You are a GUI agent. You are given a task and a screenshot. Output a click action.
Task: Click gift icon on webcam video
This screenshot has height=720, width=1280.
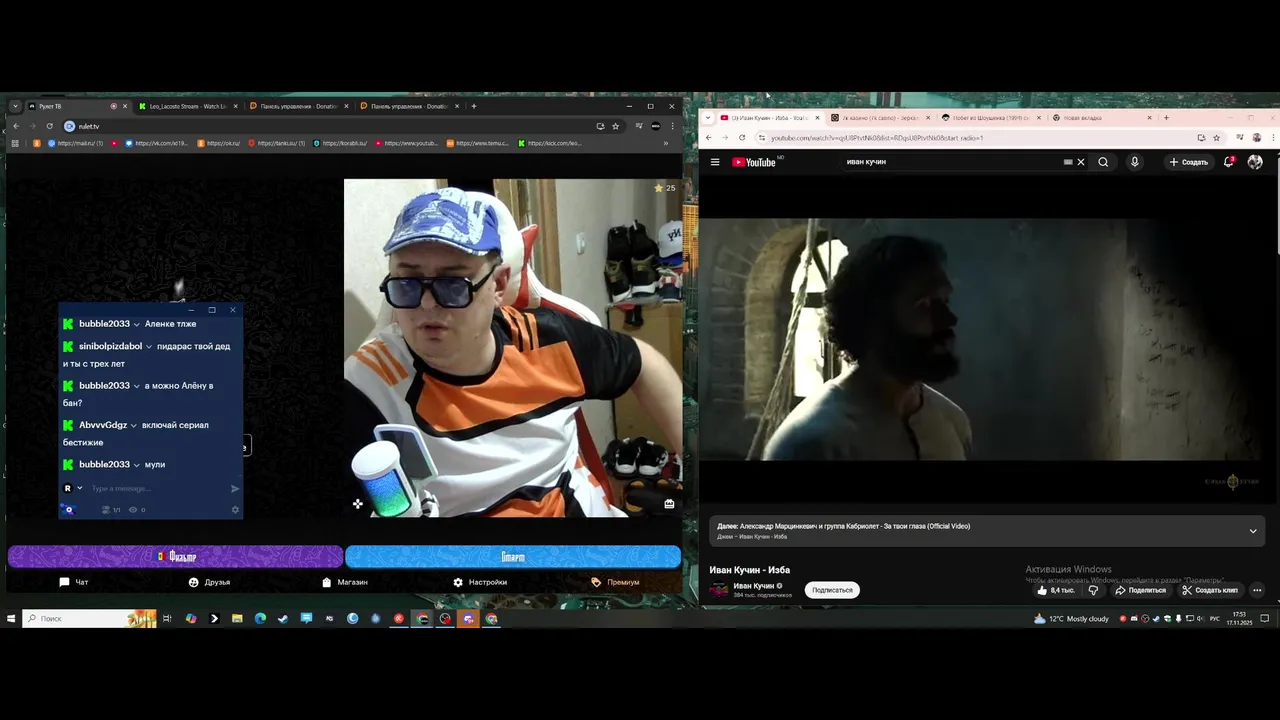(x=669, y=504)
